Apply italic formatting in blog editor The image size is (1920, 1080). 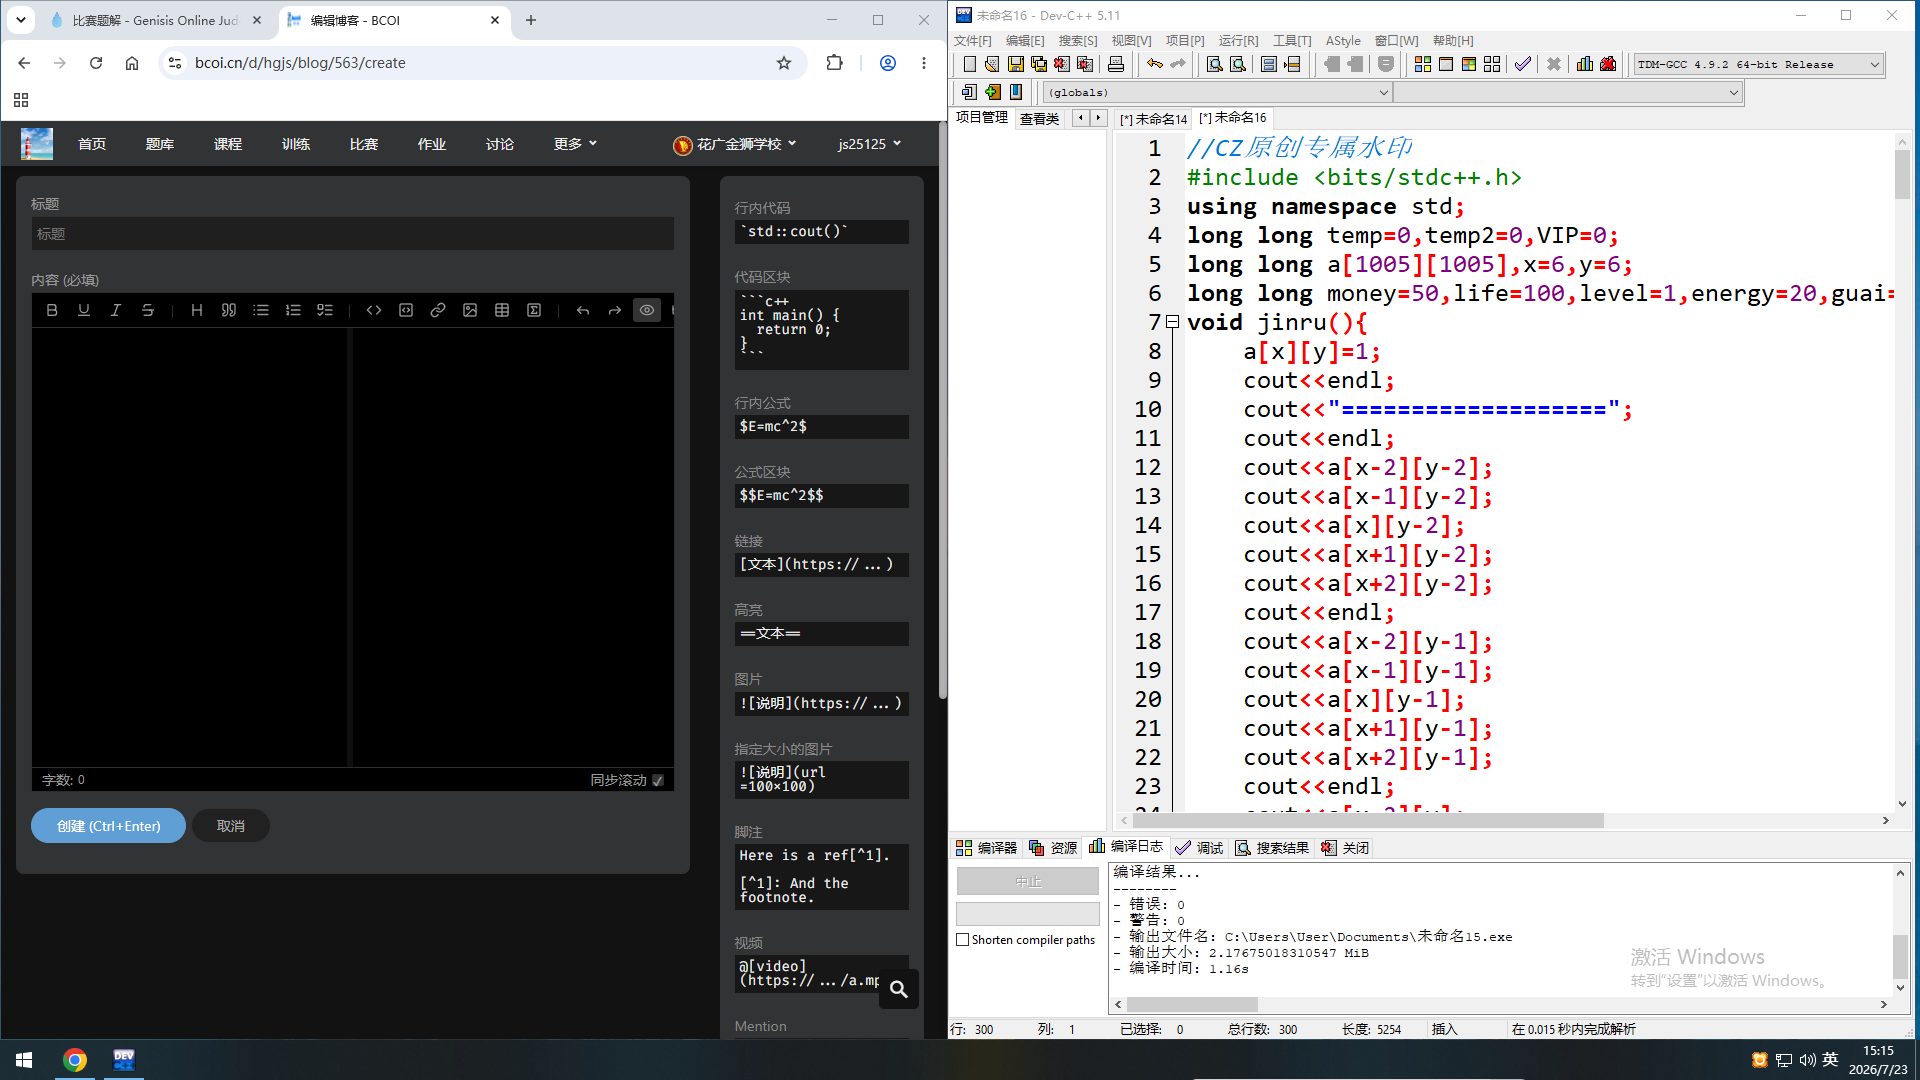tap(116, 310)
